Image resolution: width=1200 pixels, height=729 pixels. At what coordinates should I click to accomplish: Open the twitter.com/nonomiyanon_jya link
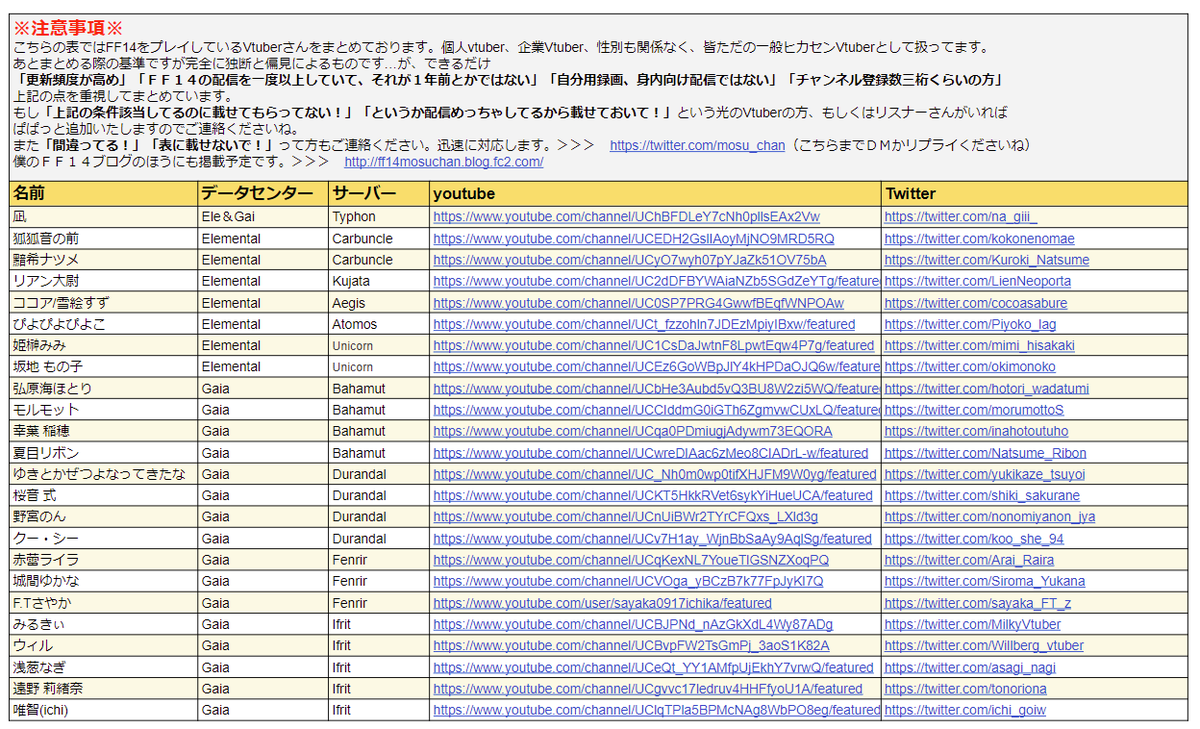coord(990,517)
